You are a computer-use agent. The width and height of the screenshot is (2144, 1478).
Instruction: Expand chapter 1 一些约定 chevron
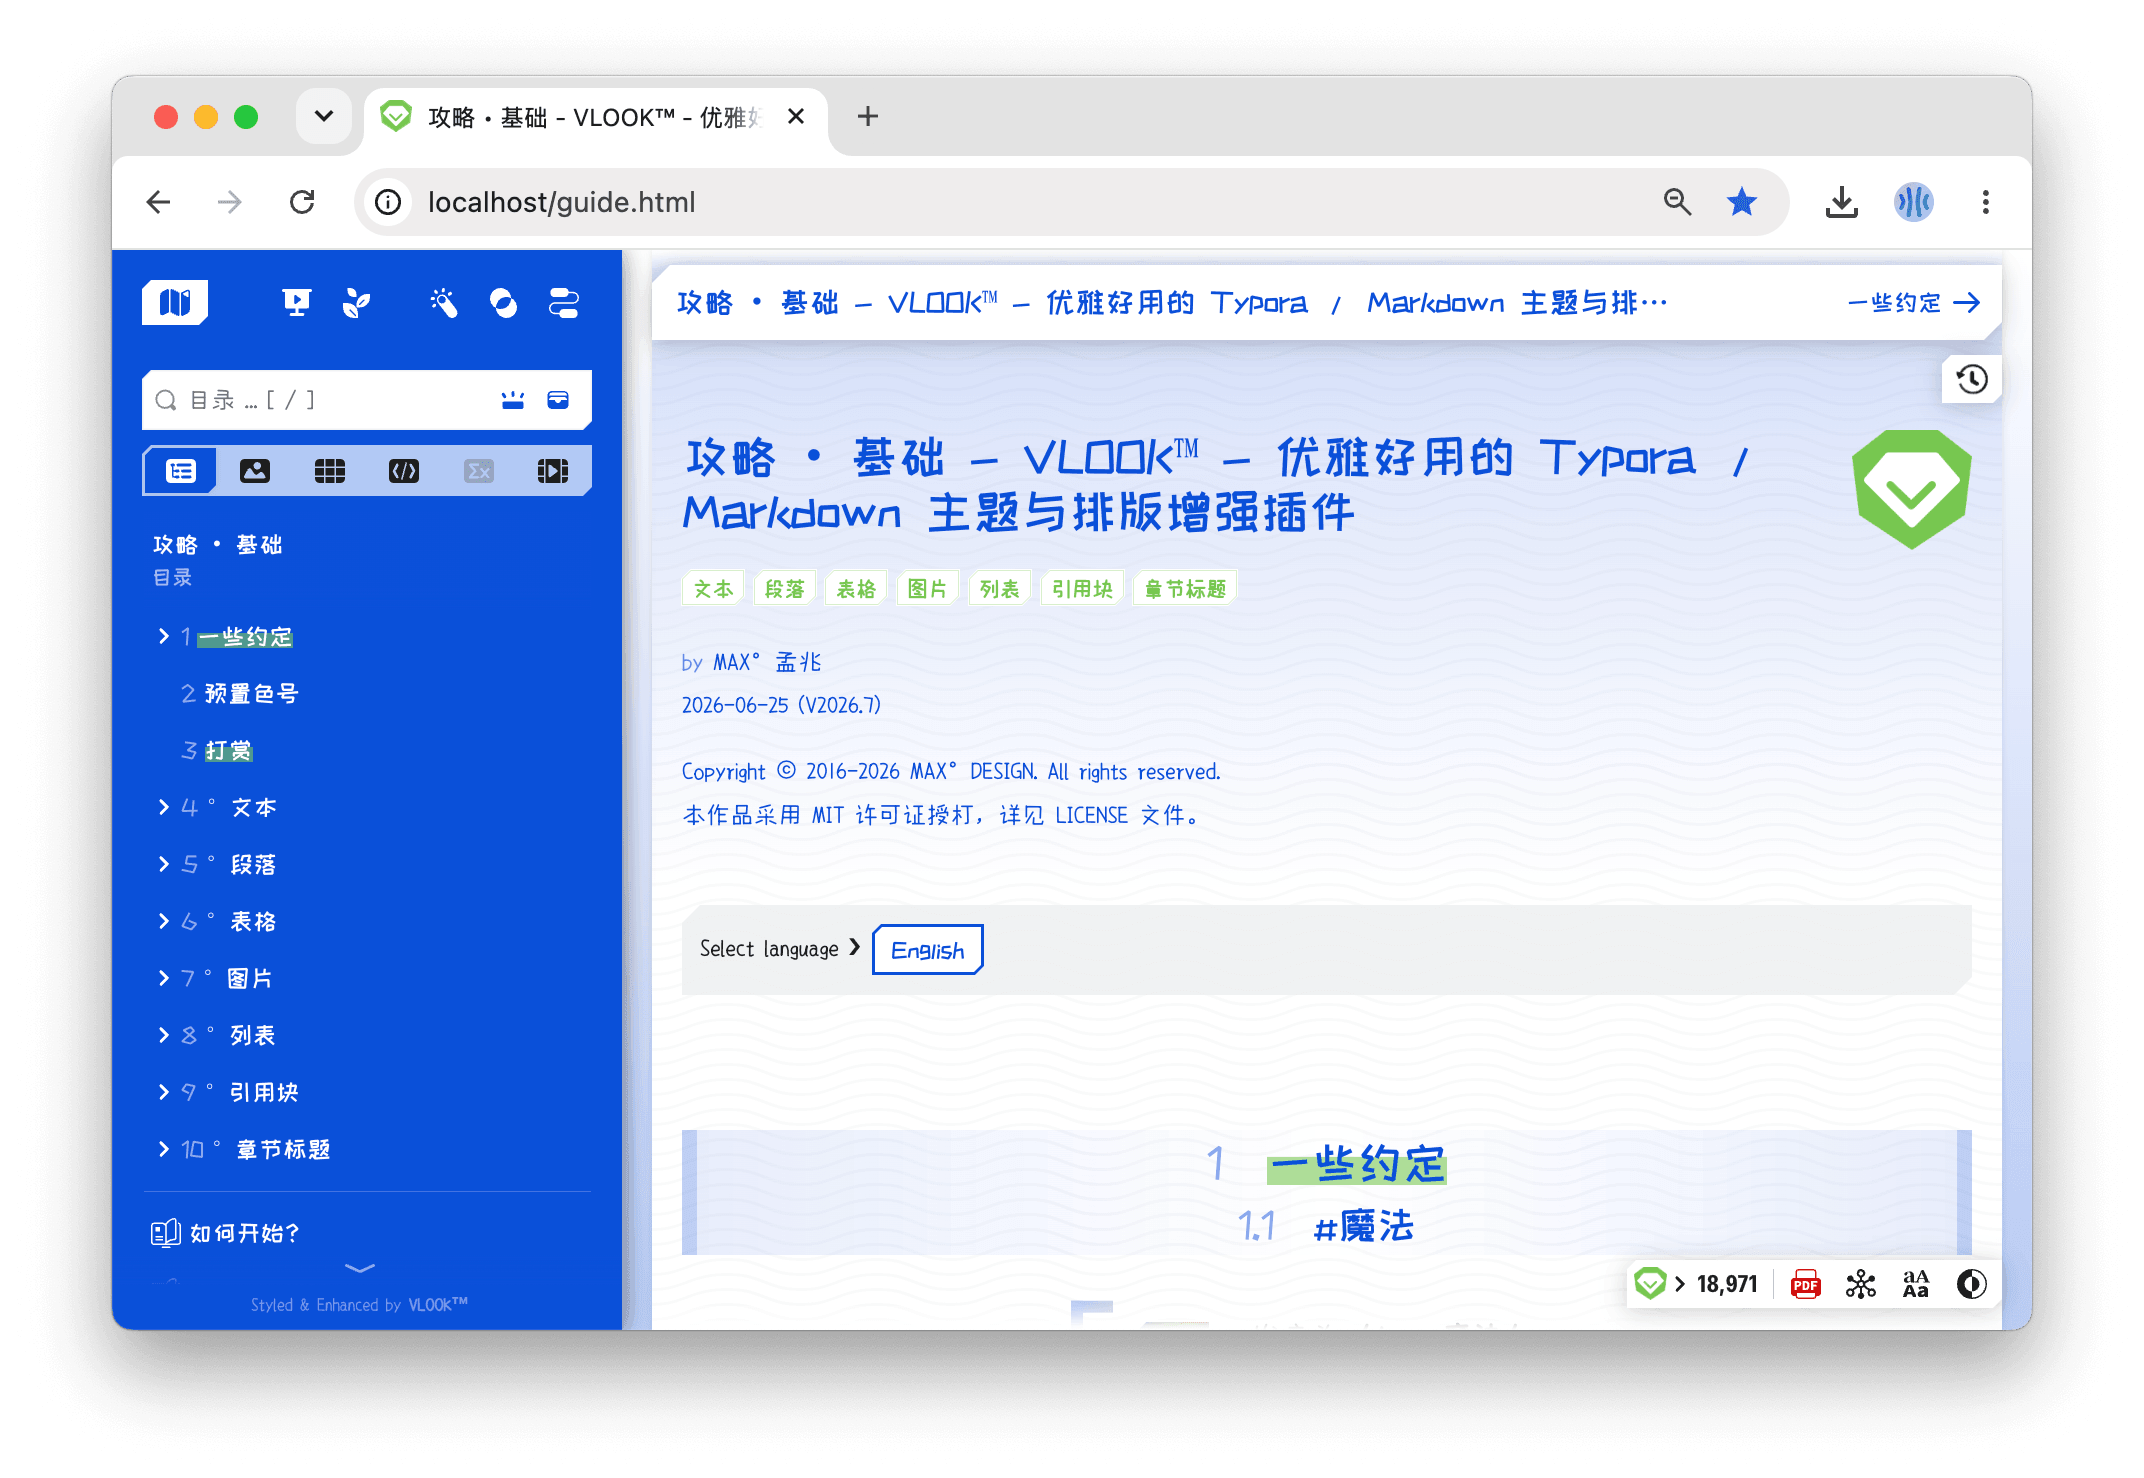pyautogui.click(x=164, y=636)
